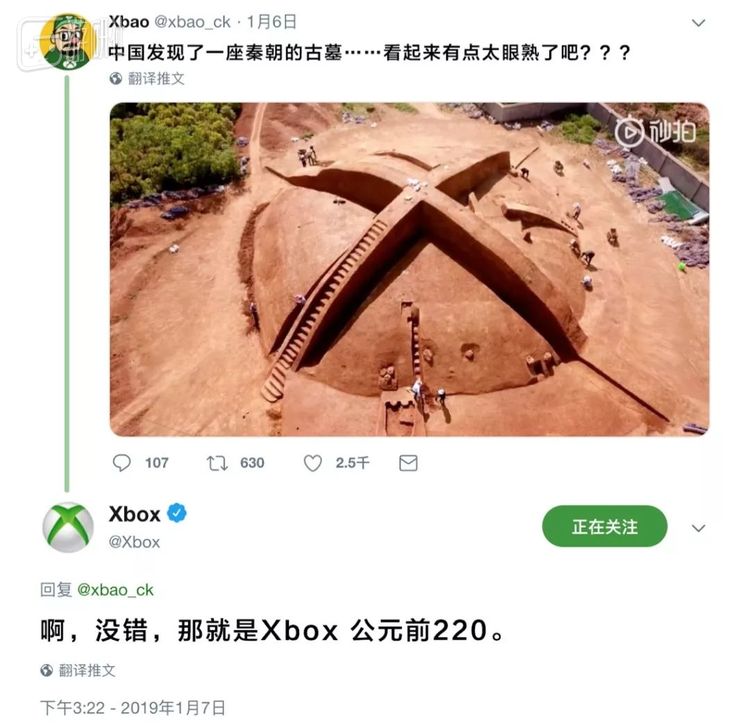Expand the chevron menu on Xbao's tweet
This screenshot has width=750, height=728.
click(x=699, y=23)
